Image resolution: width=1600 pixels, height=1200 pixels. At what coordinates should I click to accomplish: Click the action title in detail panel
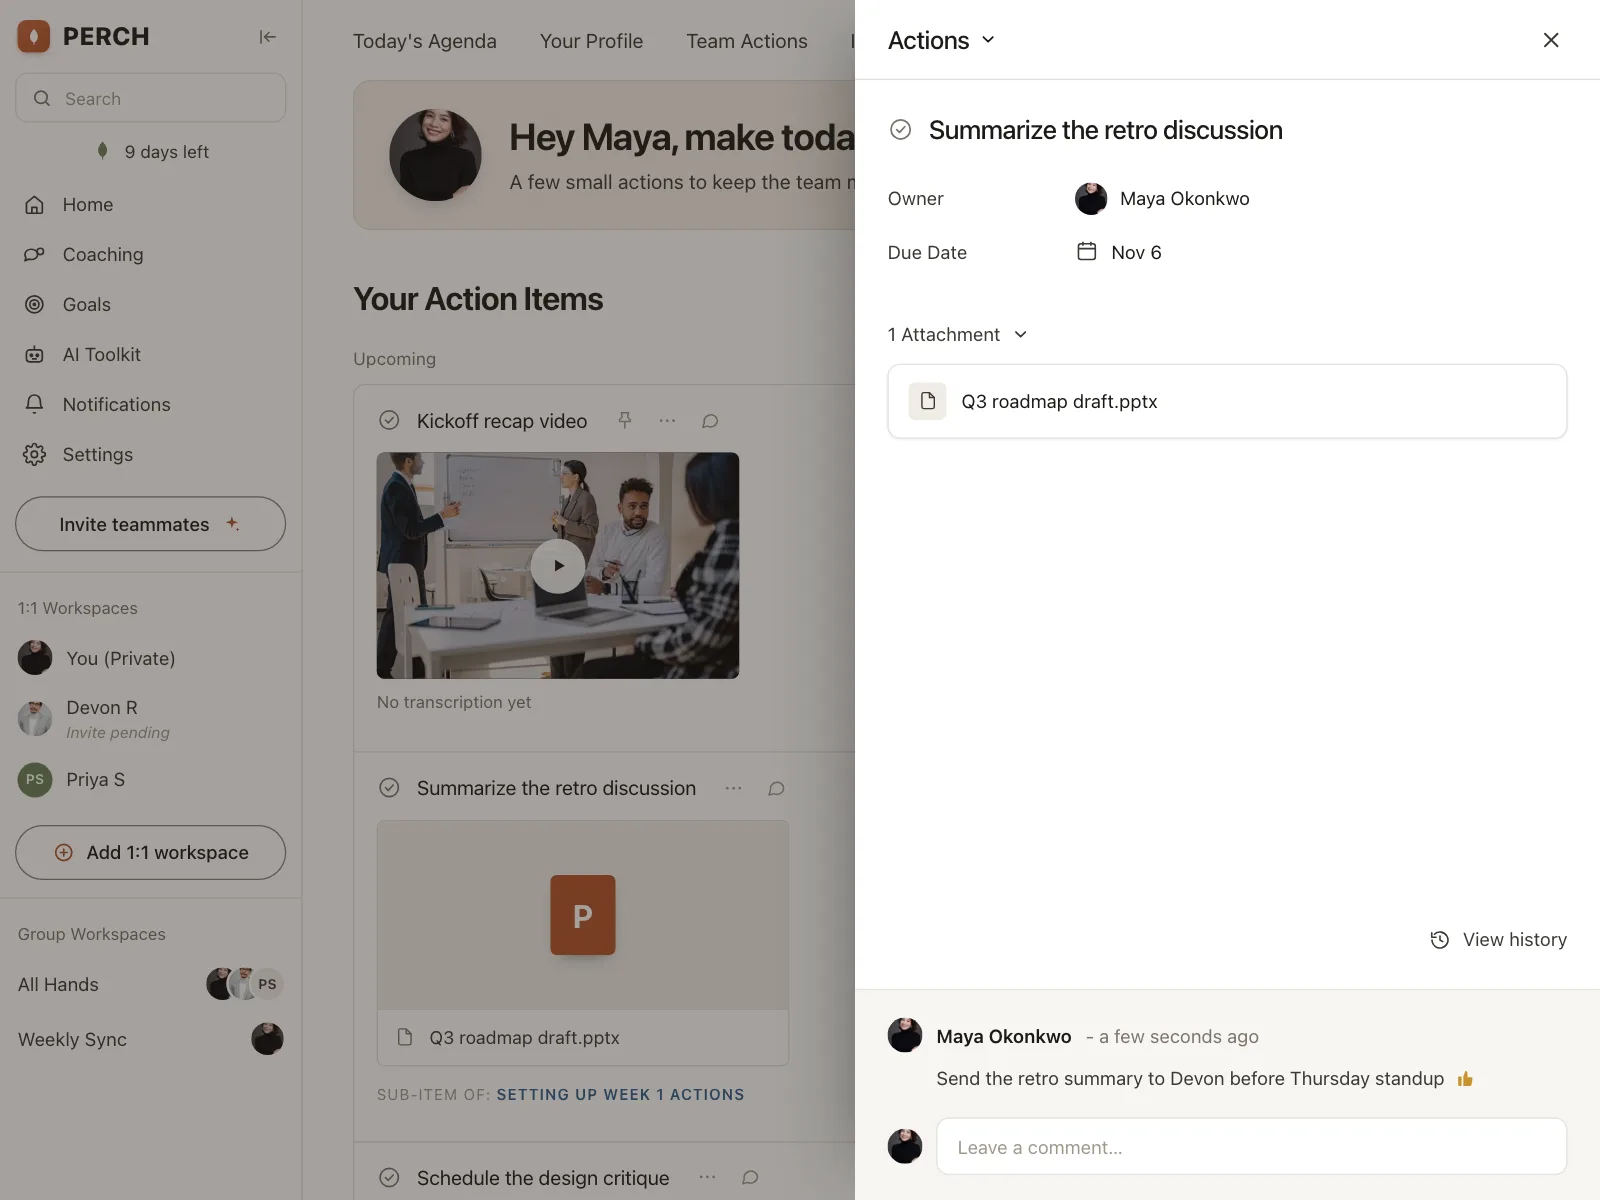[x=1105, y=130]
